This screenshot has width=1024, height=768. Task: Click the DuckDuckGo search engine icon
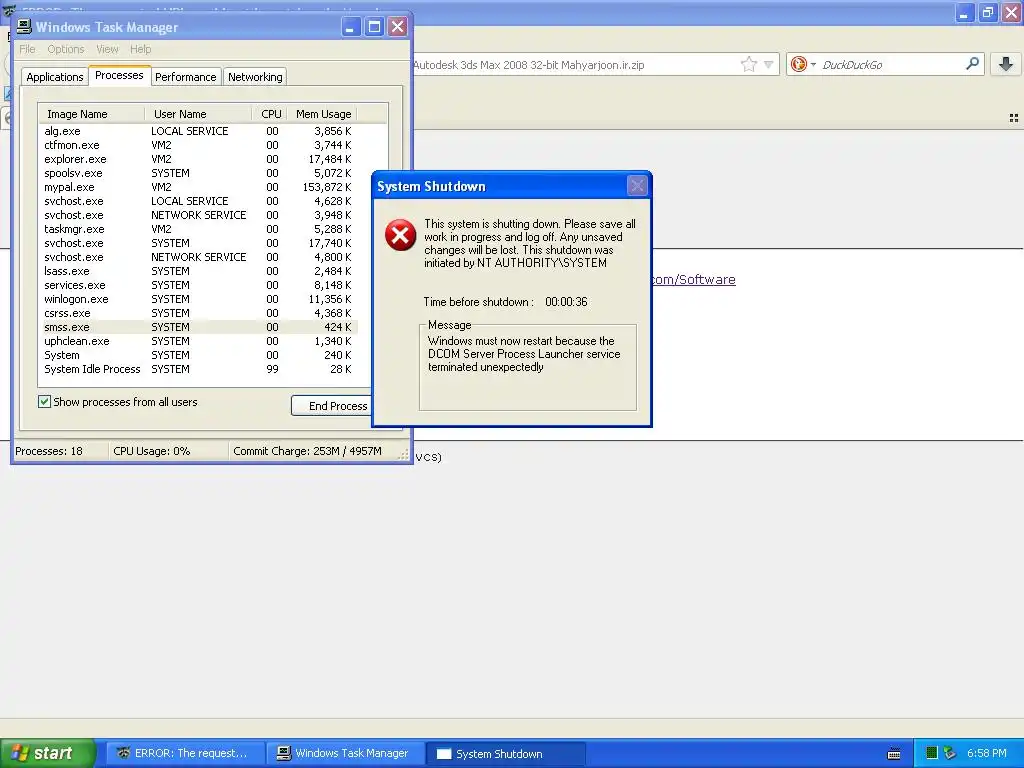click(x=798, y=64)
